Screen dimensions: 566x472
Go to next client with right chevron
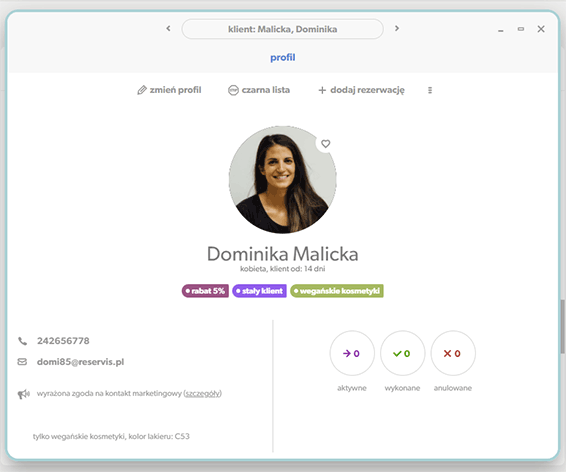pos(397,29)
